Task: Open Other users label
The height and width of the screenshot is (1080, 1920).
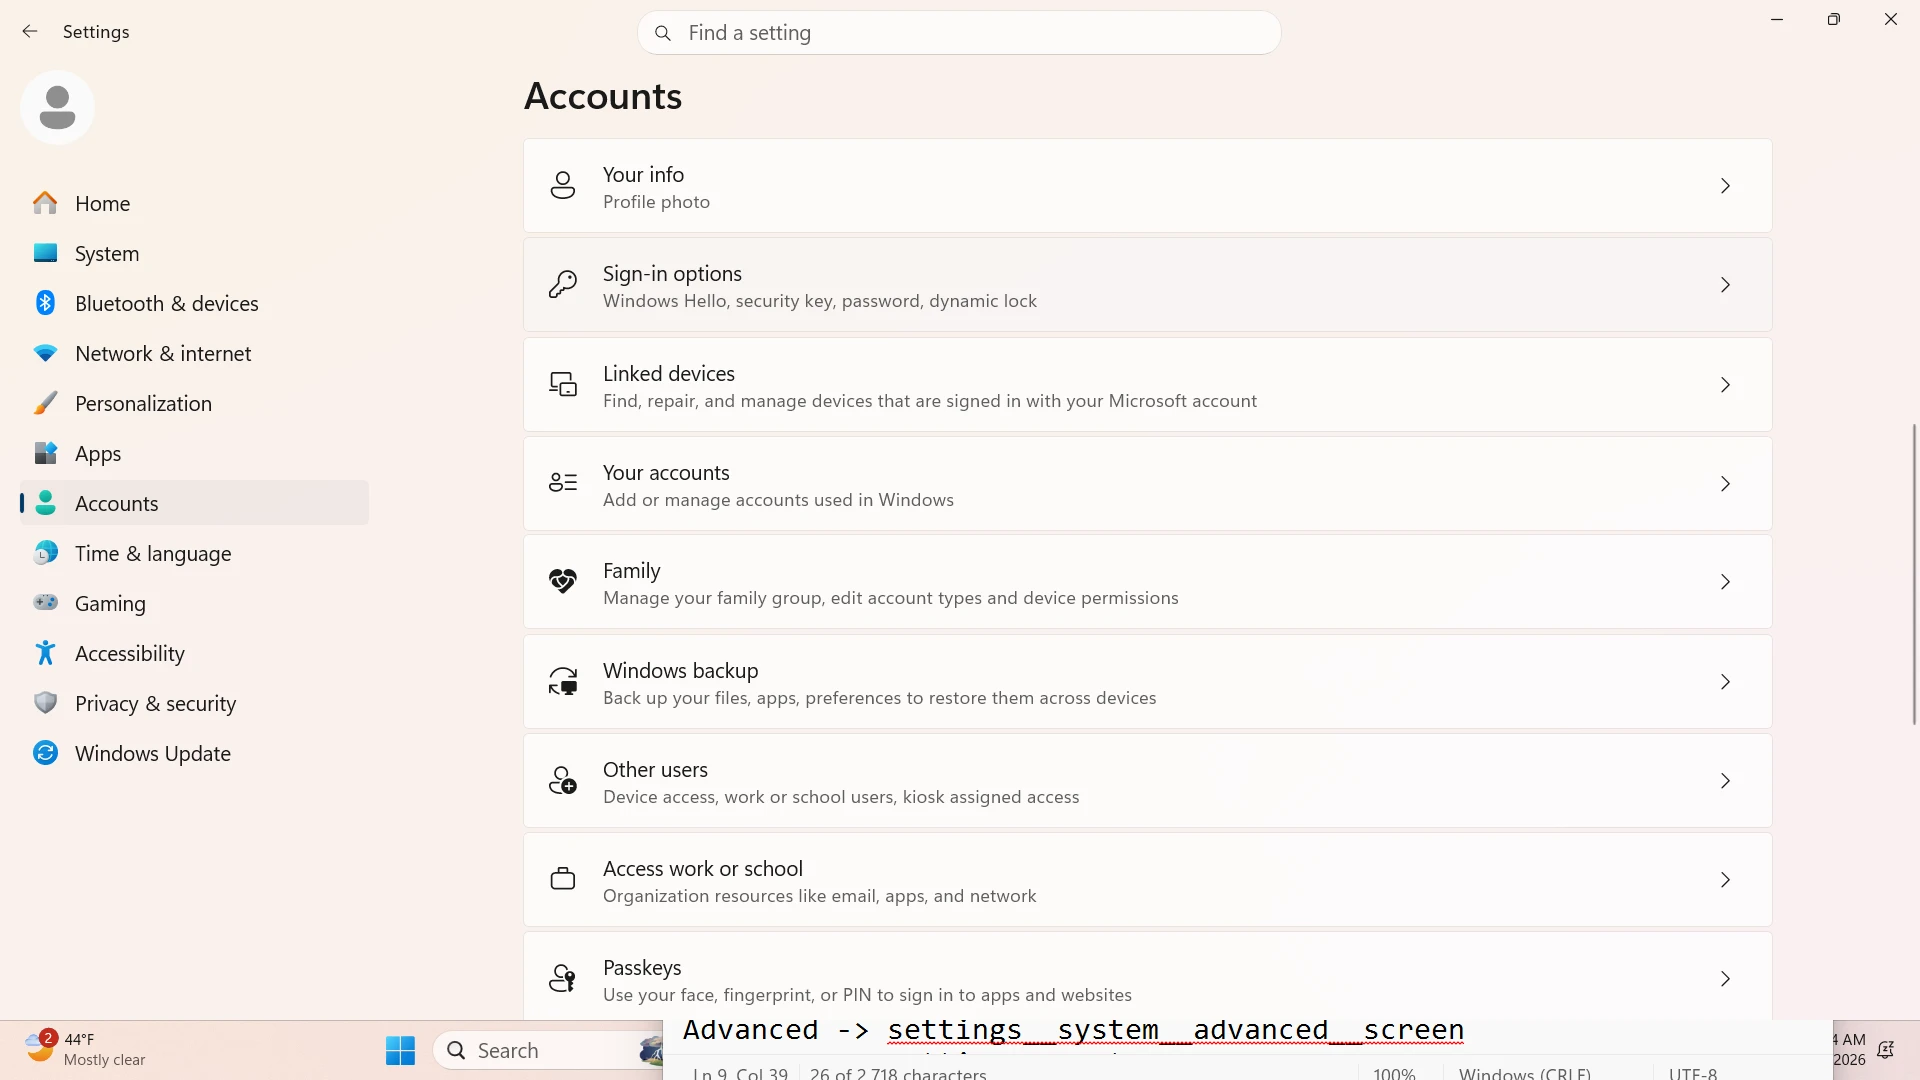Action: pos(655,769)
